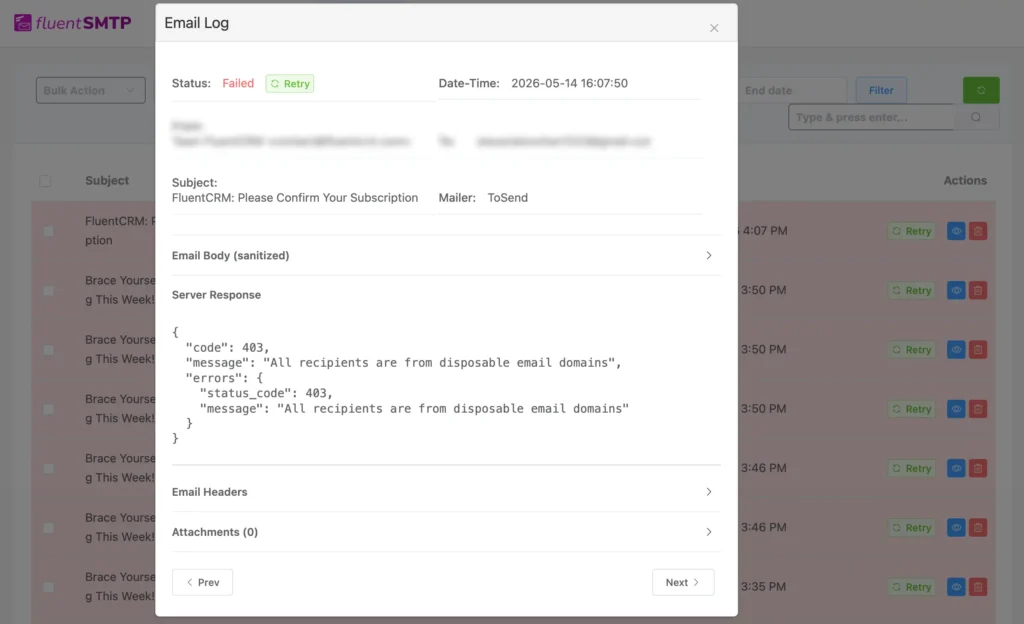The width and height of the screenshot is (1024, 624).
Task: View the 4:07 PM email with eye icon
Action: coord(956,231)
